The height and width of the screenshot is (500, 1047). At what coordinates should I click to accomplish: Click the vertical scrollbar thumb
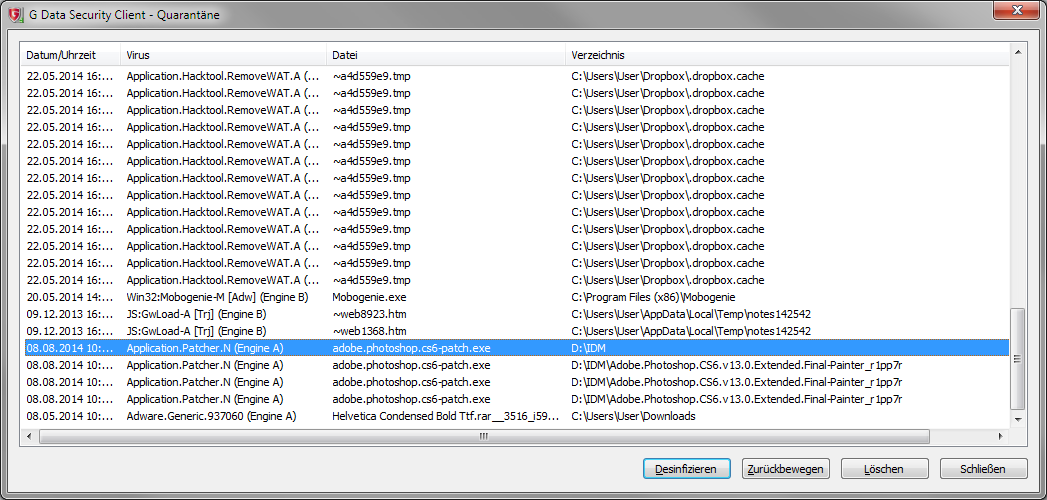(1017, 358)
